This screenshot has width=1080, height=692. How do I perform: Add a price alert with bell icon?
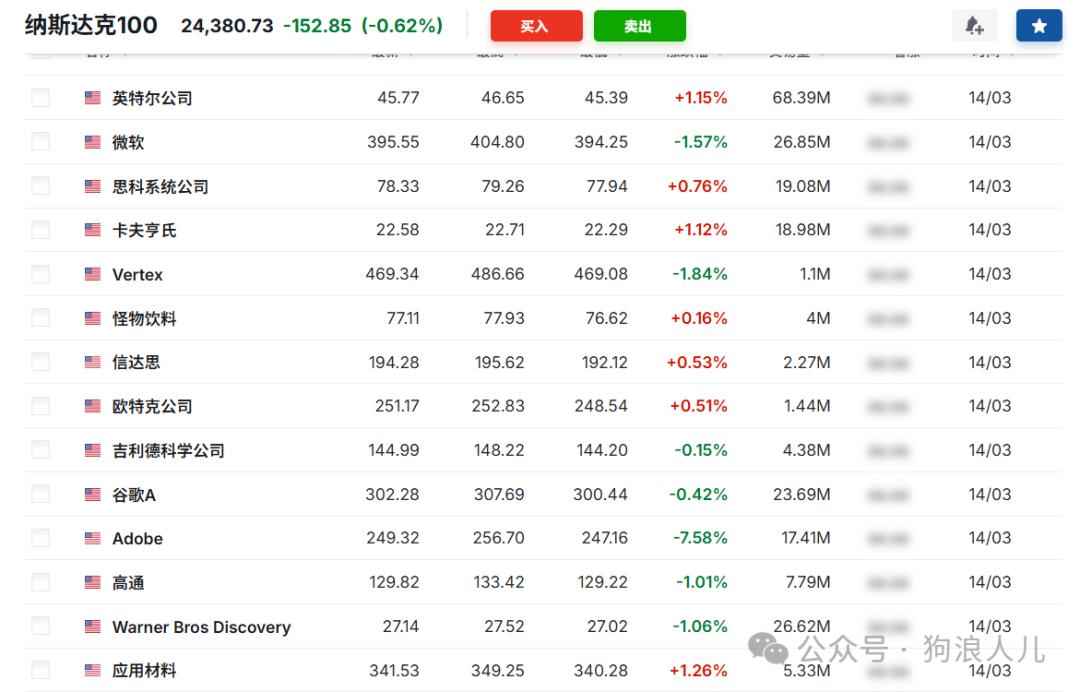[x=974, y=26]
